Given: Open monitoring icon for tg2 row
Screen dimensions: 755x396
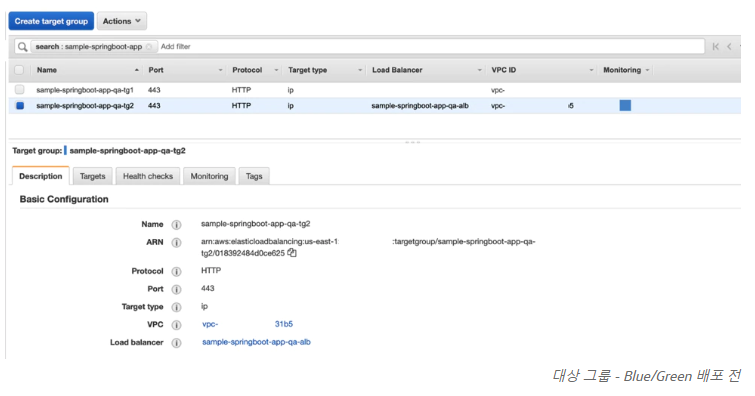Looking at the screenshot, I should pos(625,106).
